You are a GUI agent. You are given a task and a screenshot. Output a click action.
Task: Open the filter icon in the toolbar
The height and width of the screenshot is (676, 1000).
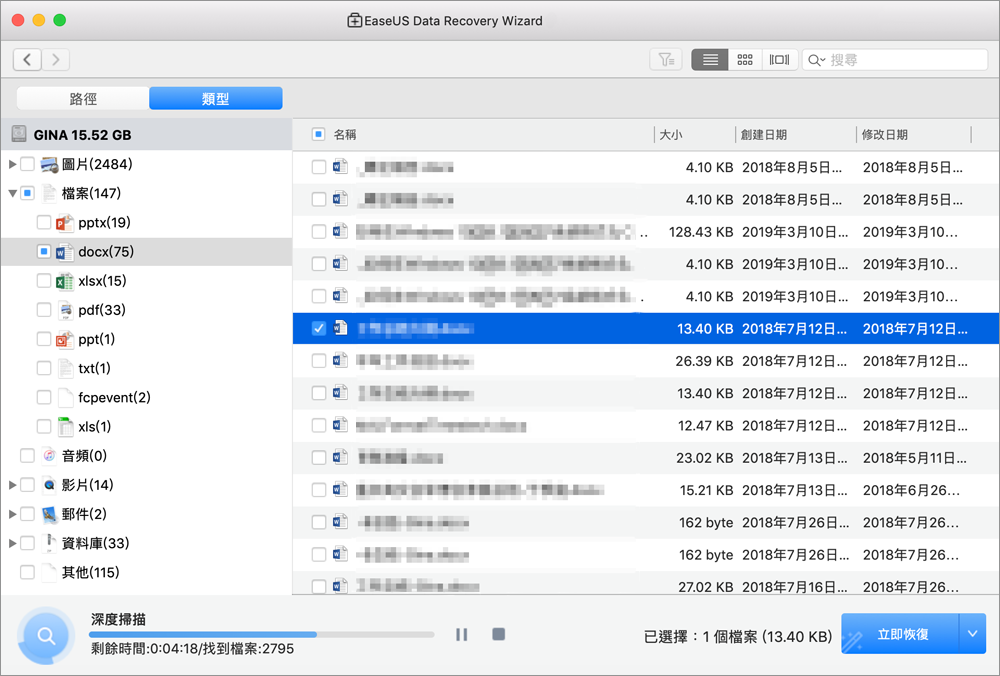click(666, 59)
